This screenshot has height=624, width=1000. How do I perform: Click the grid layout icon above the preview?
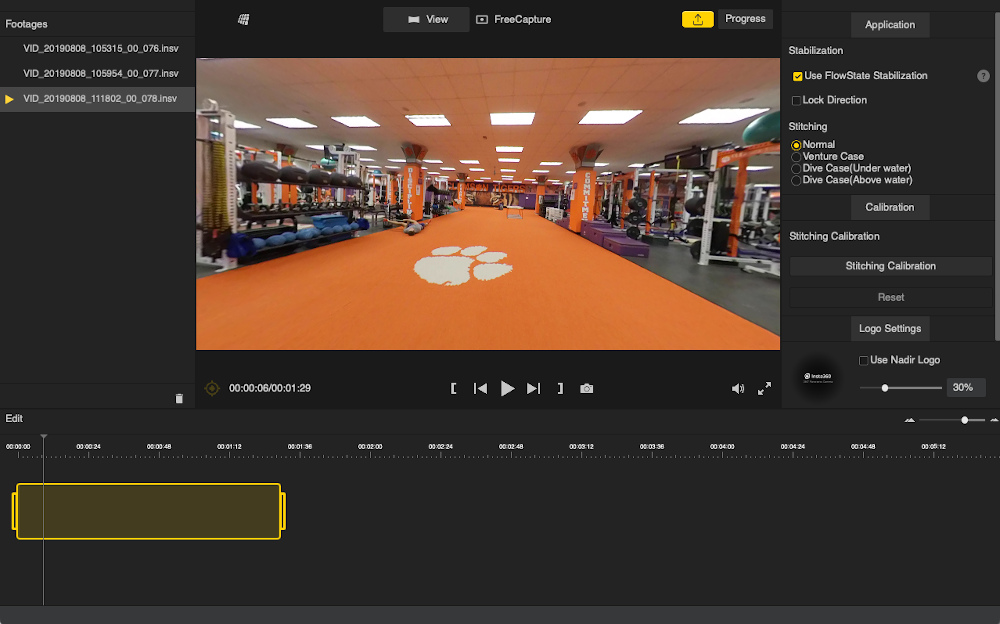[244, 20]
